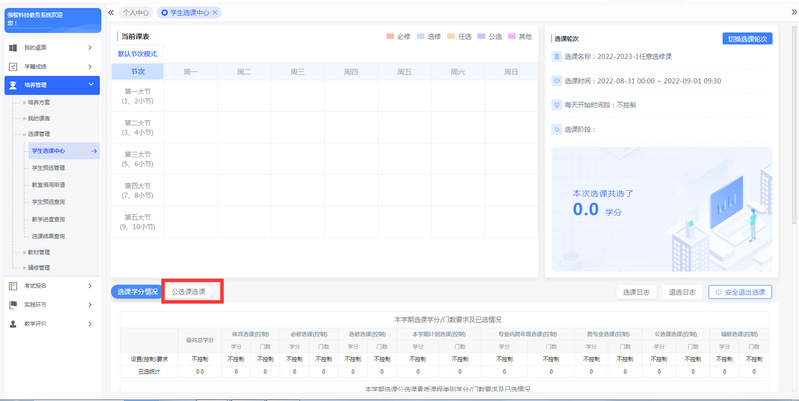This screenshot has height=401, width=799.
Task: Open the 公选课选课 tab
Action: coord(193,292)
